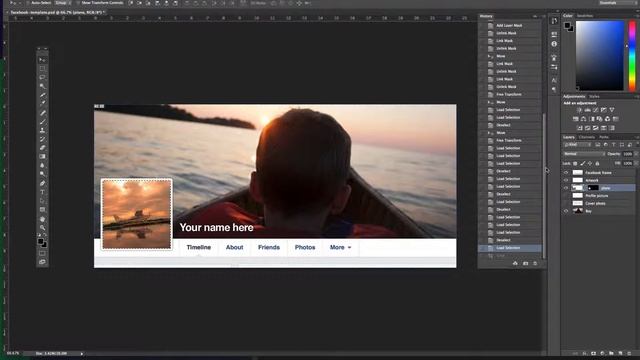The image size is (640, 360).
Task: Select the Rectangular Marquee tool
Action: 42,69
